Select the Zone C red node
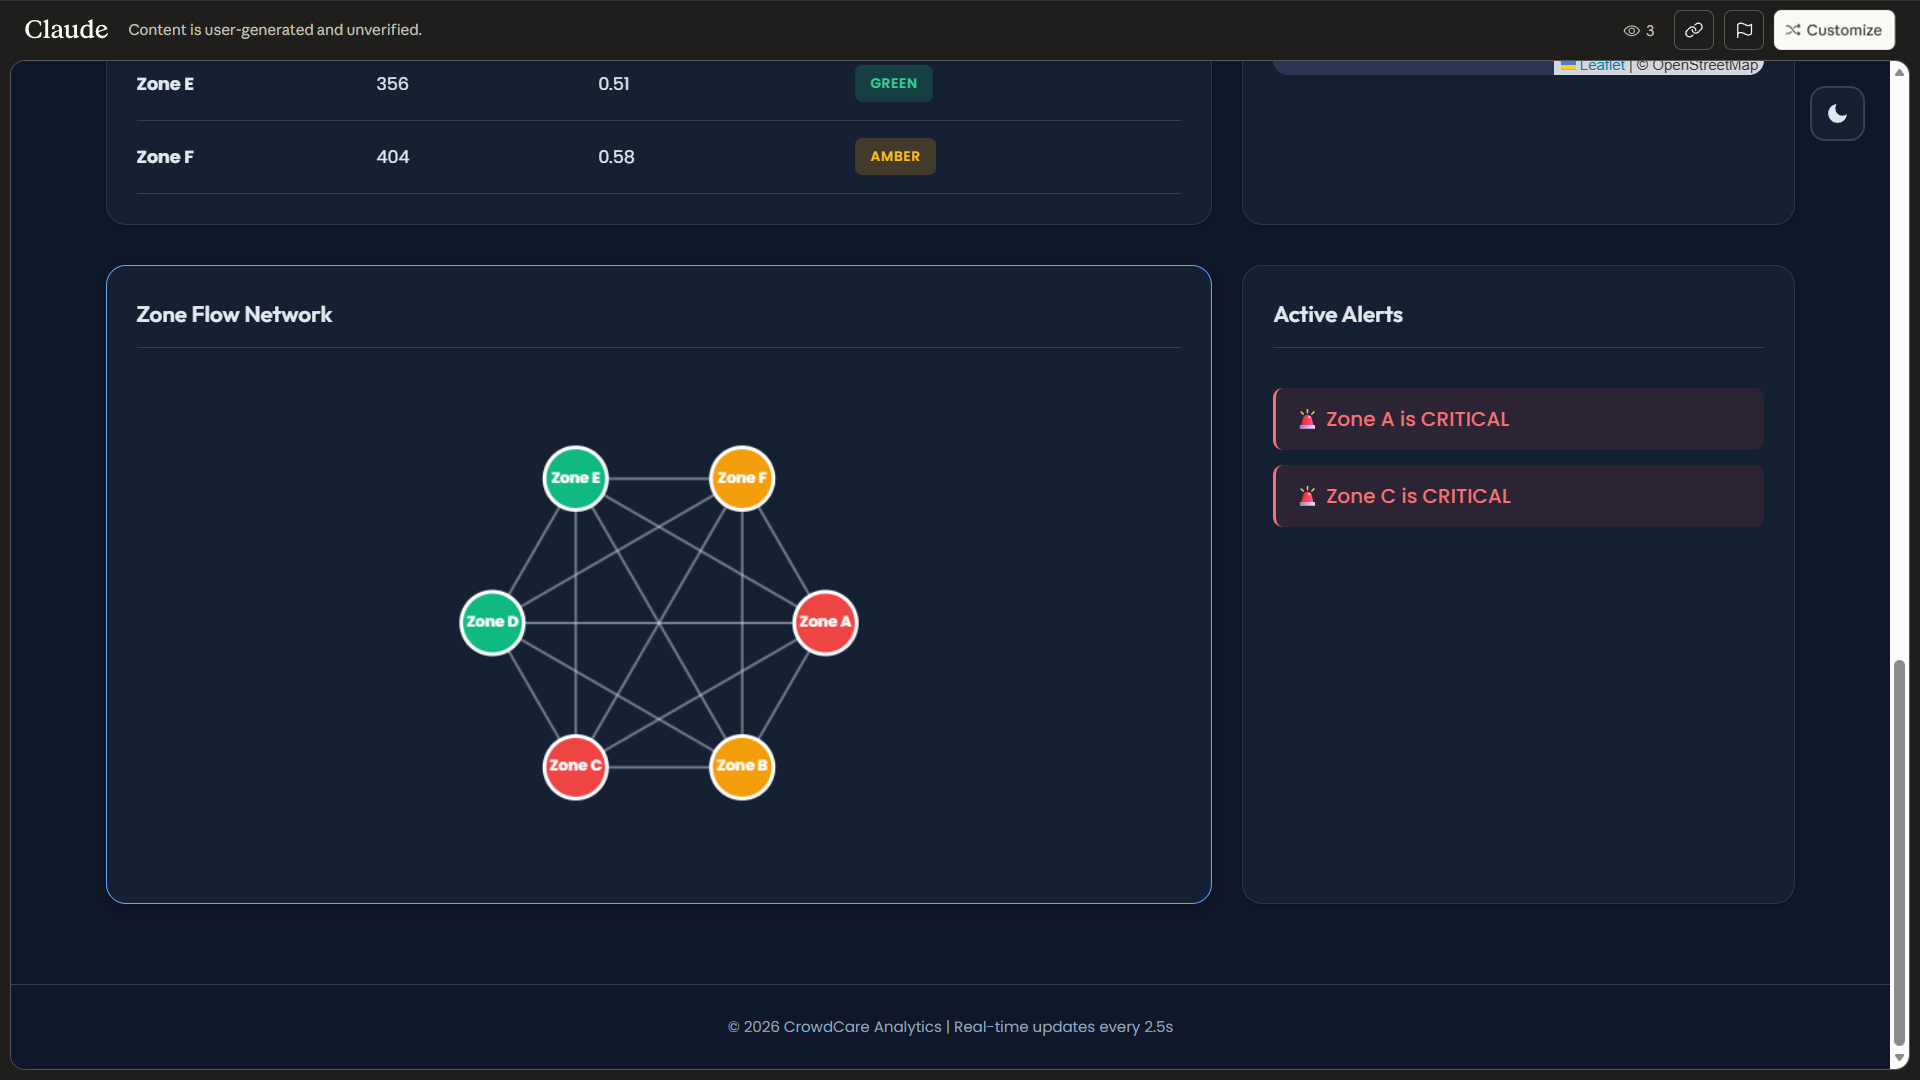The image size is (1920, 1080). [575, 766]
